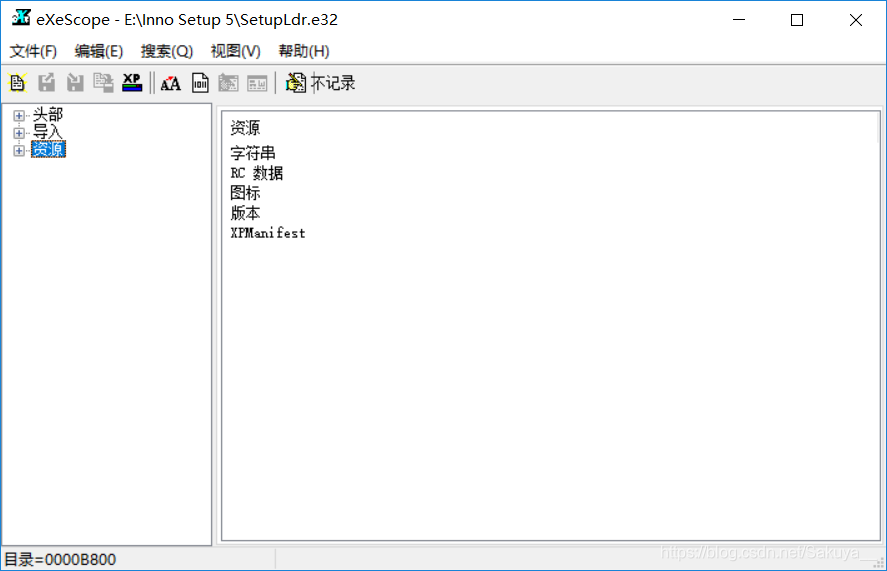887x571 pixels.
Task: Open the 帮助(H) menu
Action: (x=304, y=51)
